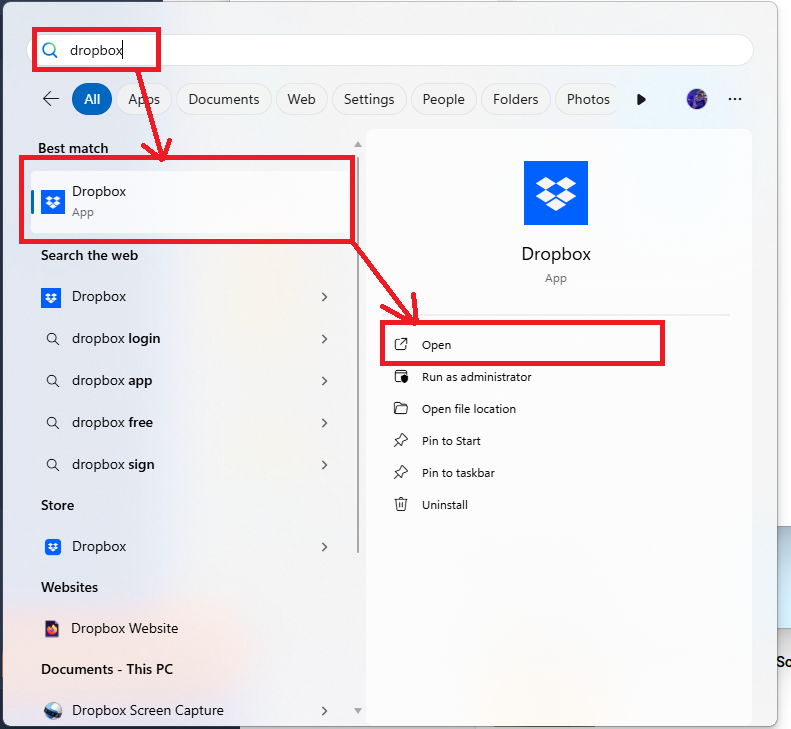Choose Run as administrator
The image size is (791, 729).
pos(476,377)
